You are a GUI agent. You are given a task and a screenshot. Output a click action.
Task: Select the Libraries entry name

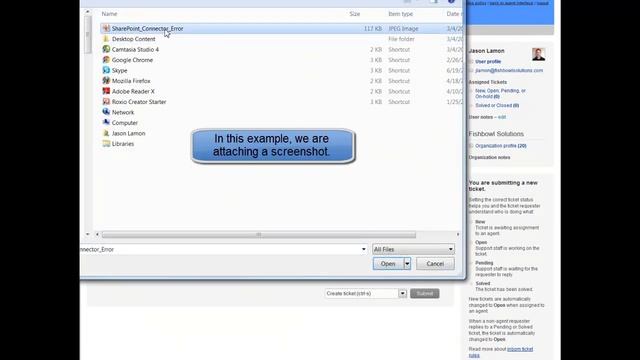point(123,144)
